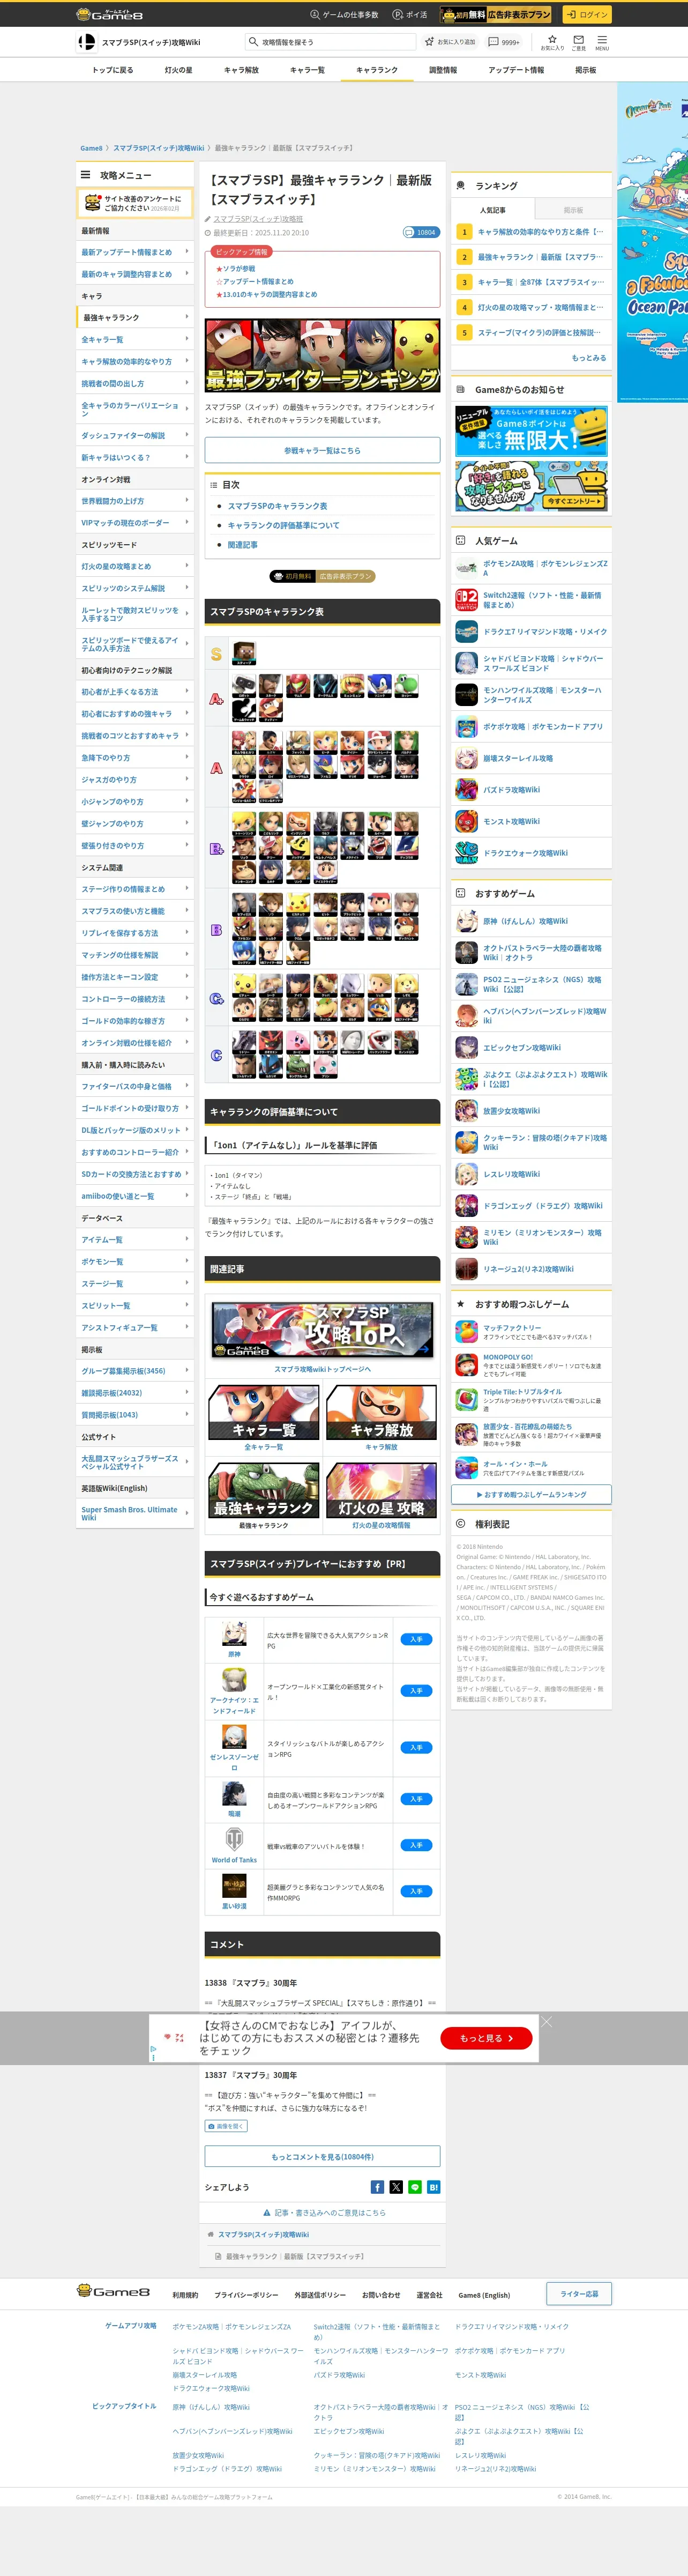The height and width of the screenshot is (2576, 688).
Task: Switch to 掲示板 tab in ranking panel
Action: tap(573, 210)
